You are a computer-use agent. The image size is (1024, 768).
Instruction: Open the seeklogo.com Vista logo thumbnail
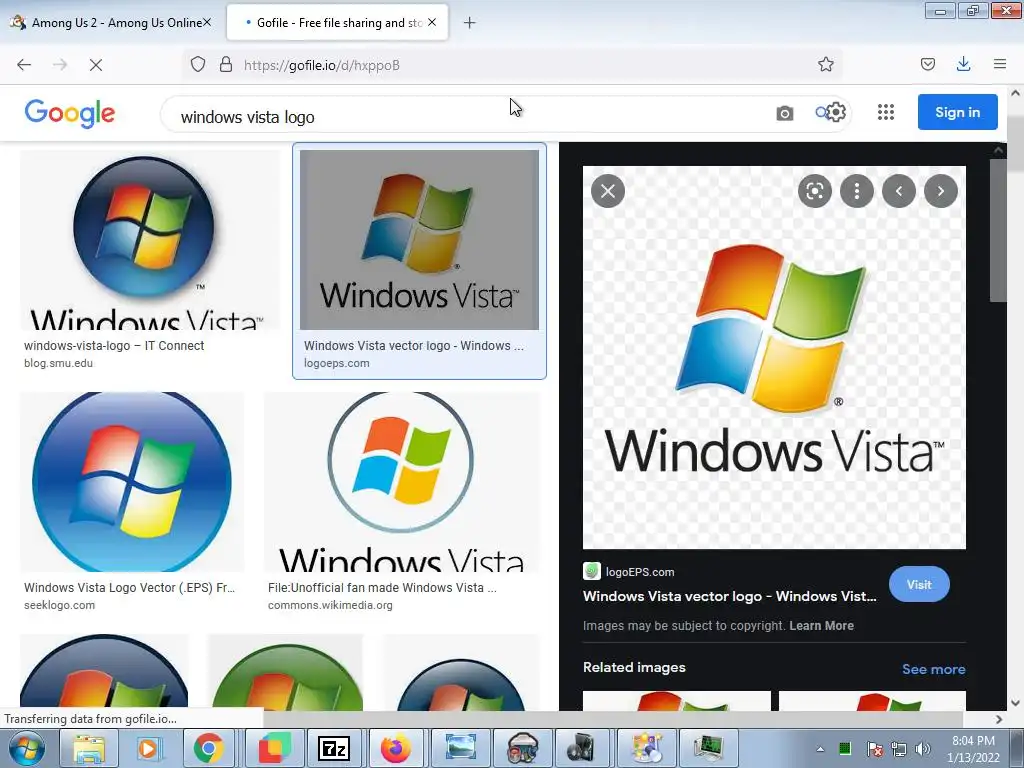pos(132,482)
